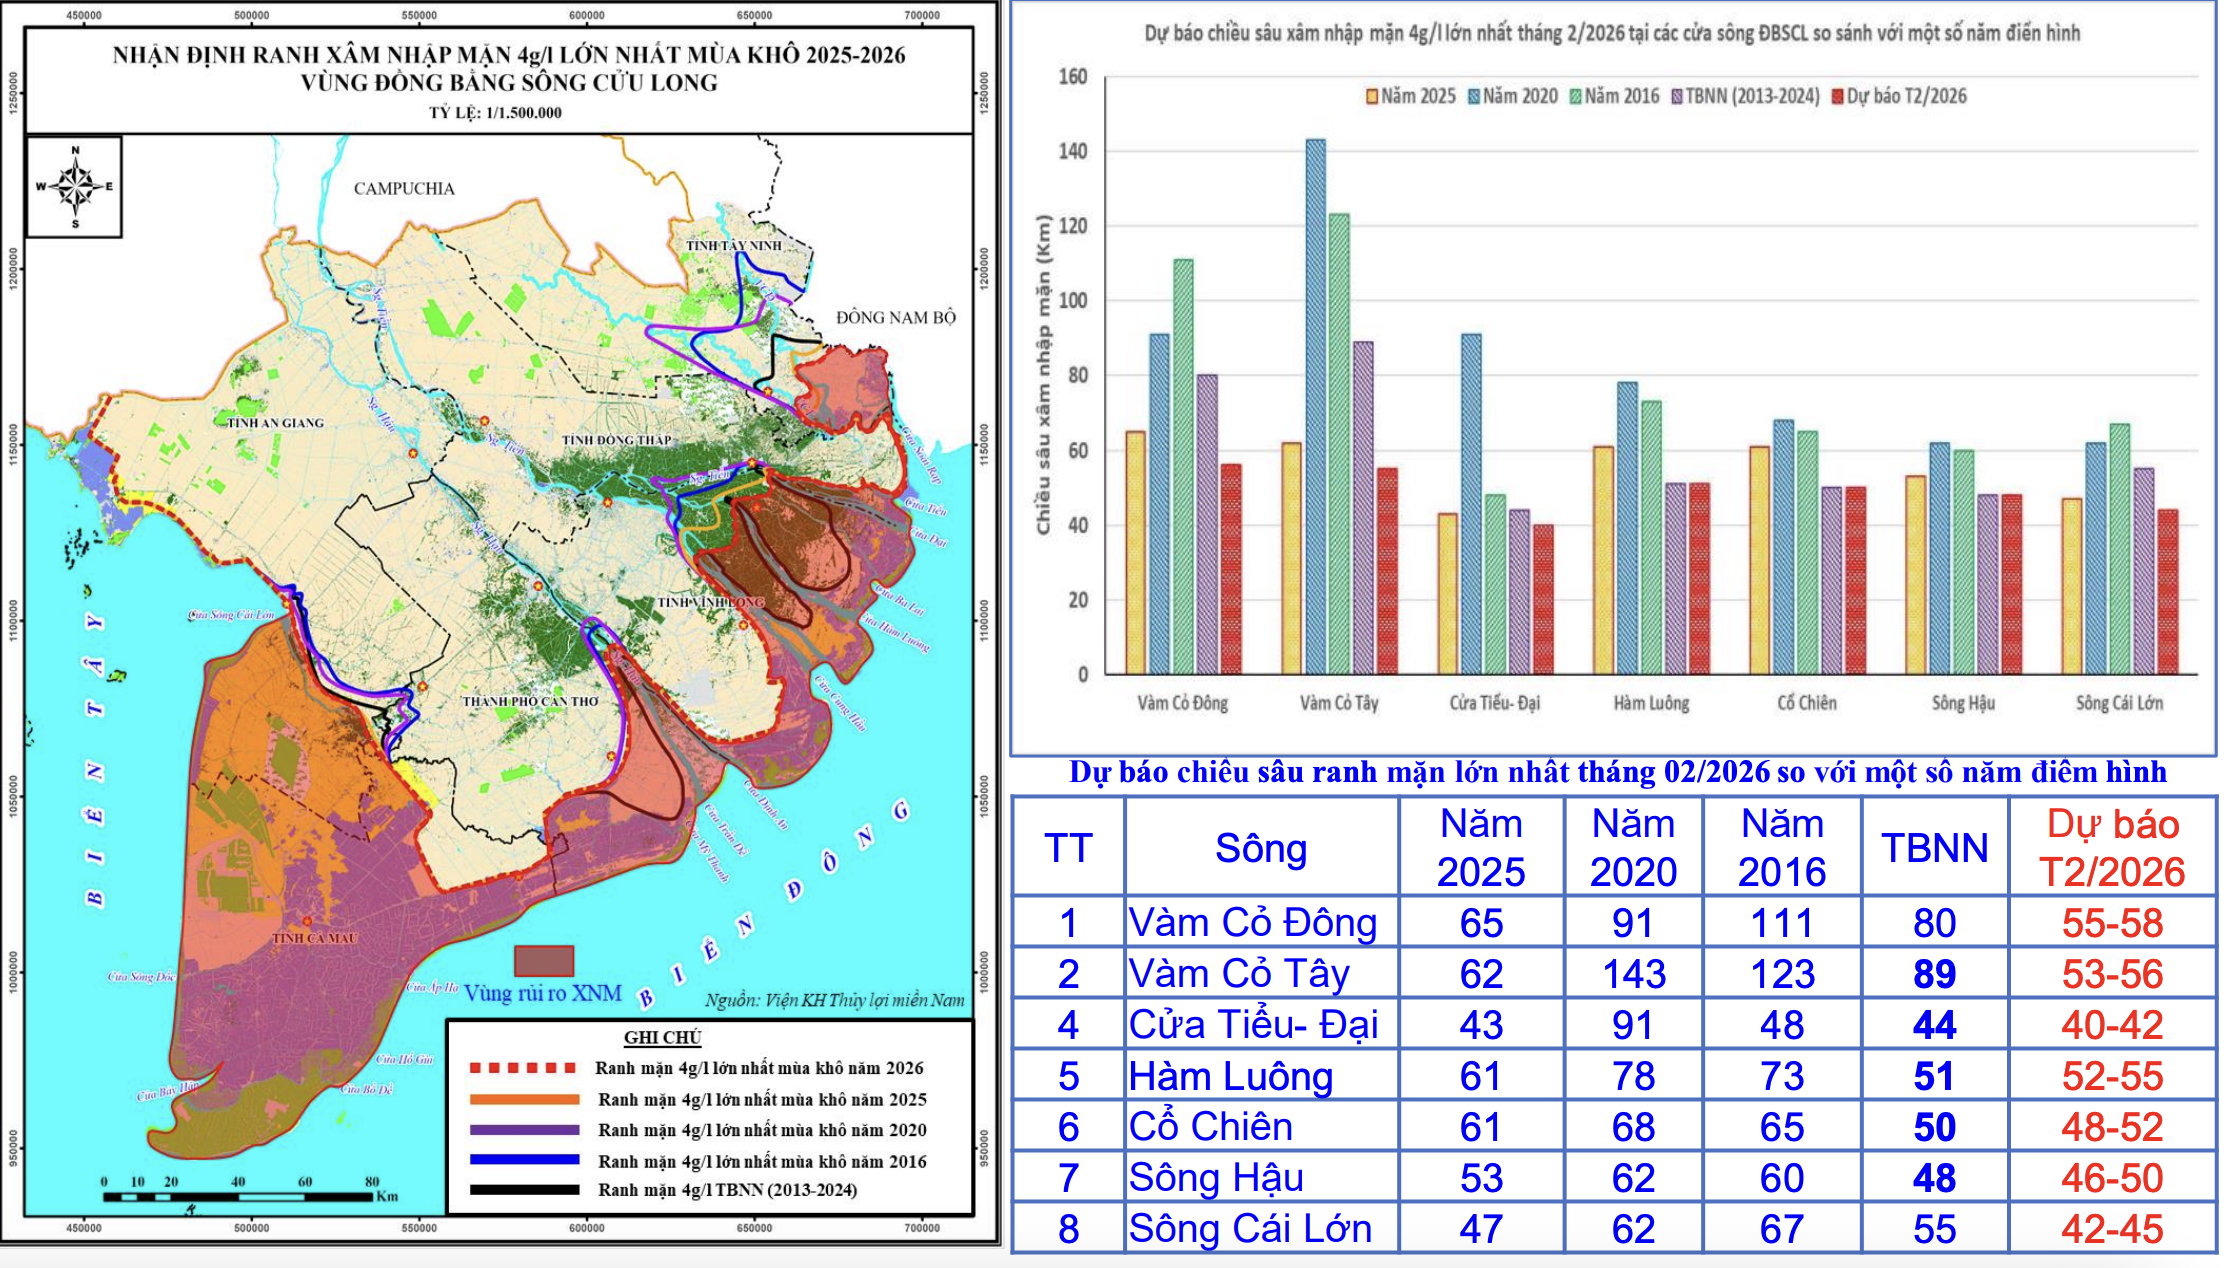This screenshot has width=2235, height=1268.
Task: Click the star marker near Thành phố Cần Thơ
Action: point(422,688)
